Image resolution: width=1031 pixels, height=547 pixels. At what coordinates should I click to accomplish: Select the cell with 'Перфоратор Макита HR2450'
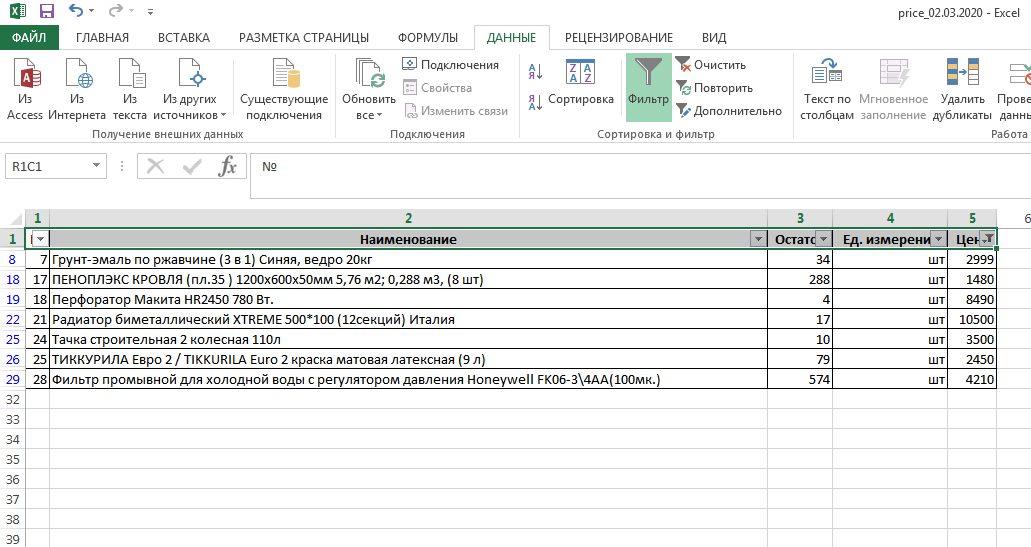tap(408, 299)
